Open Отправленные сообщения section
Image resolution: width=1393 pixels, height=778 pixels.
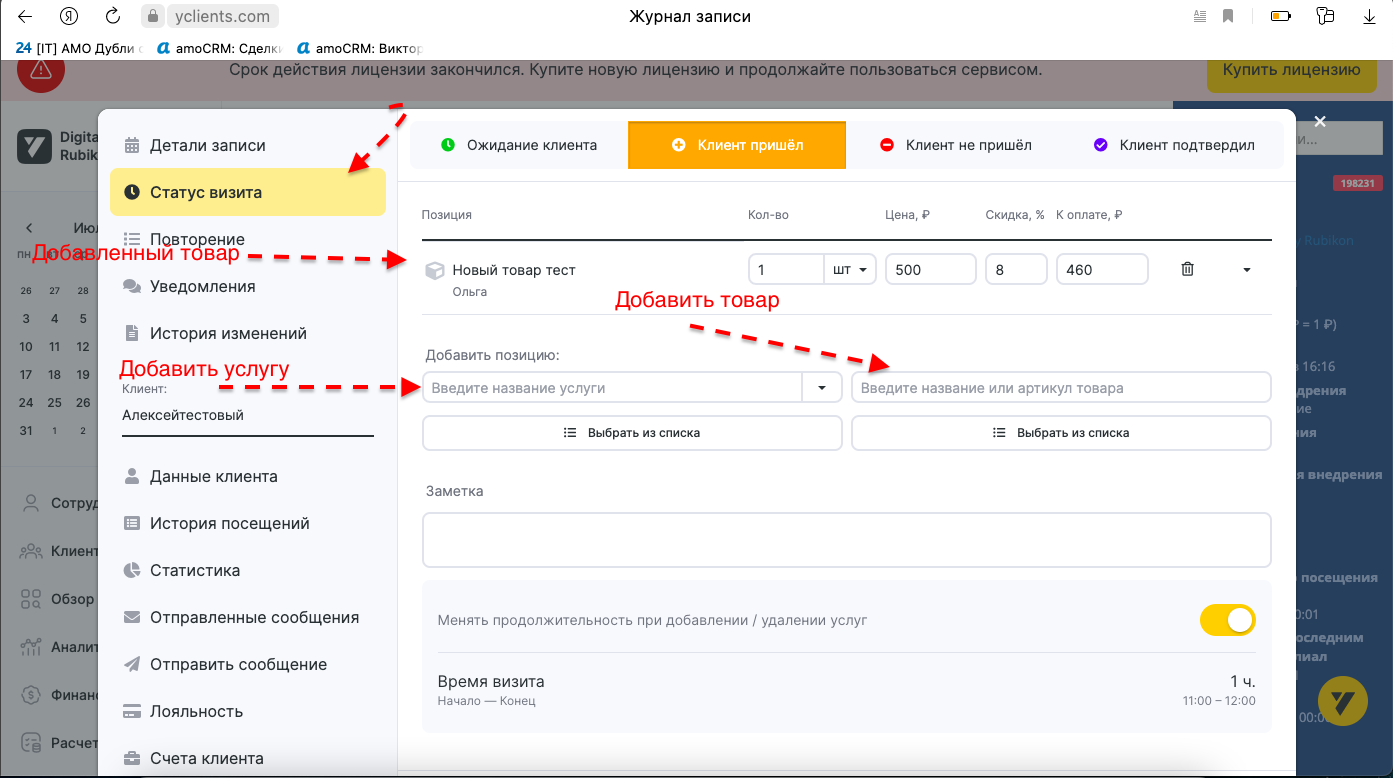click(247, 617)
